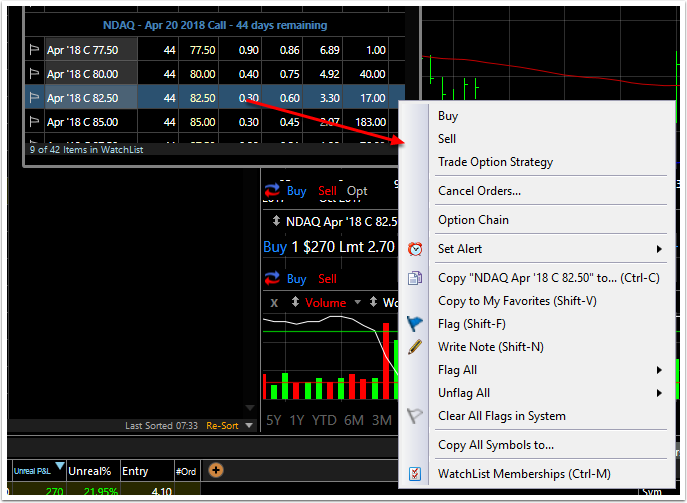Select Write Note (Shift-N)
The height and width of the screenshot is (503, 687).
(x=491, y=347)
